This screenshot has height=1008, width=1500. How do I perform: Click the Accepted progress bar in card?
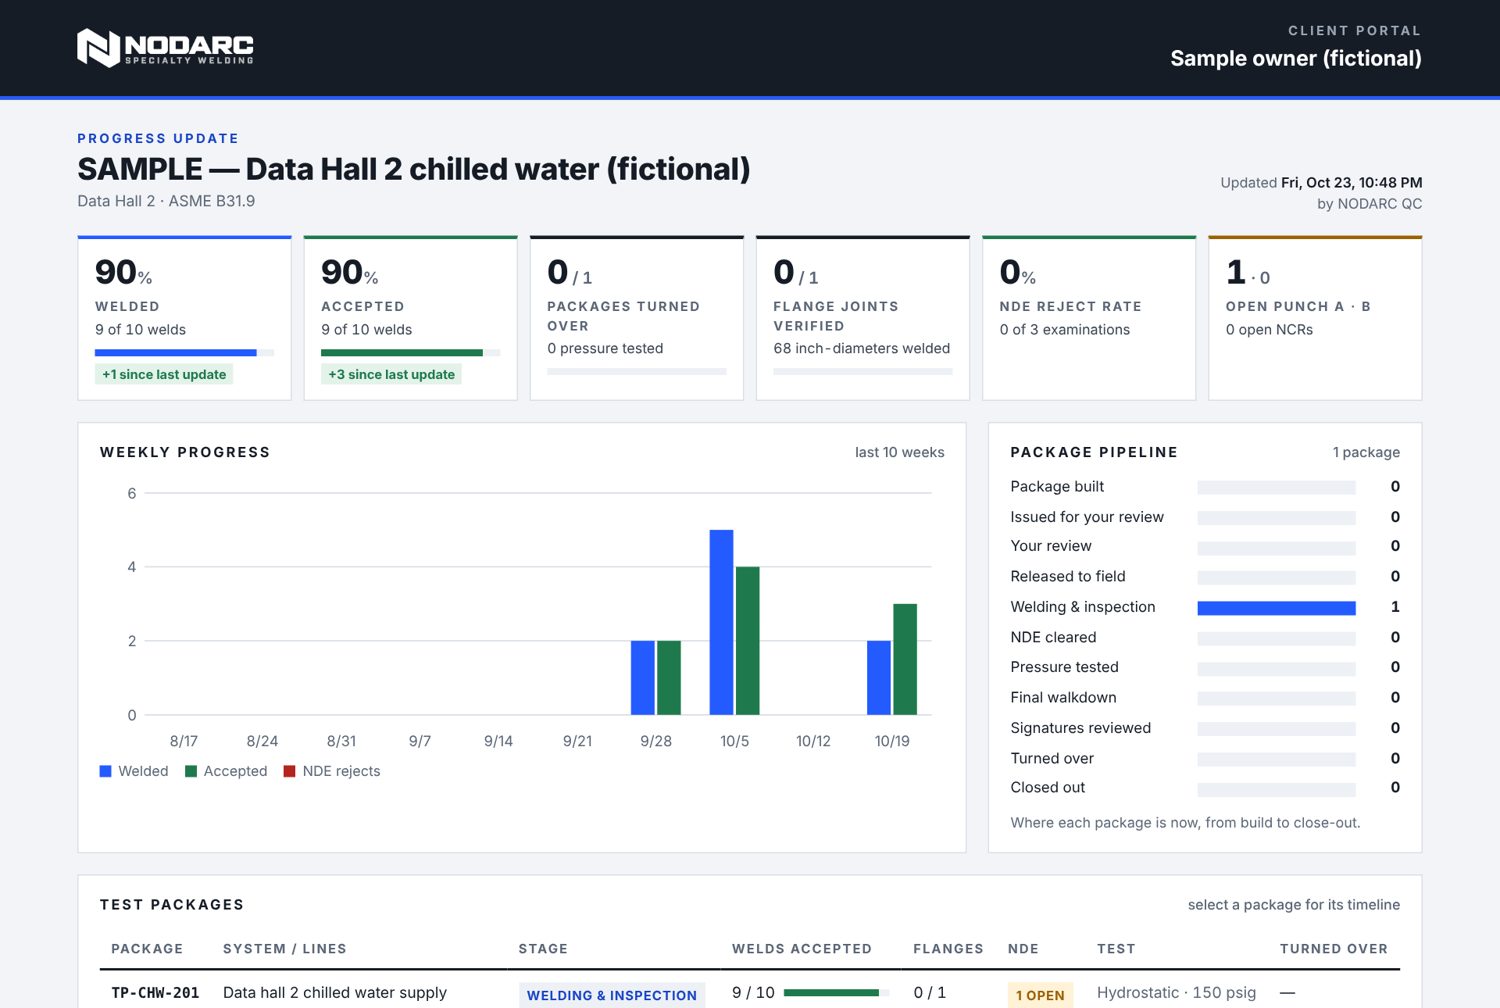click(x=410, y=352)
